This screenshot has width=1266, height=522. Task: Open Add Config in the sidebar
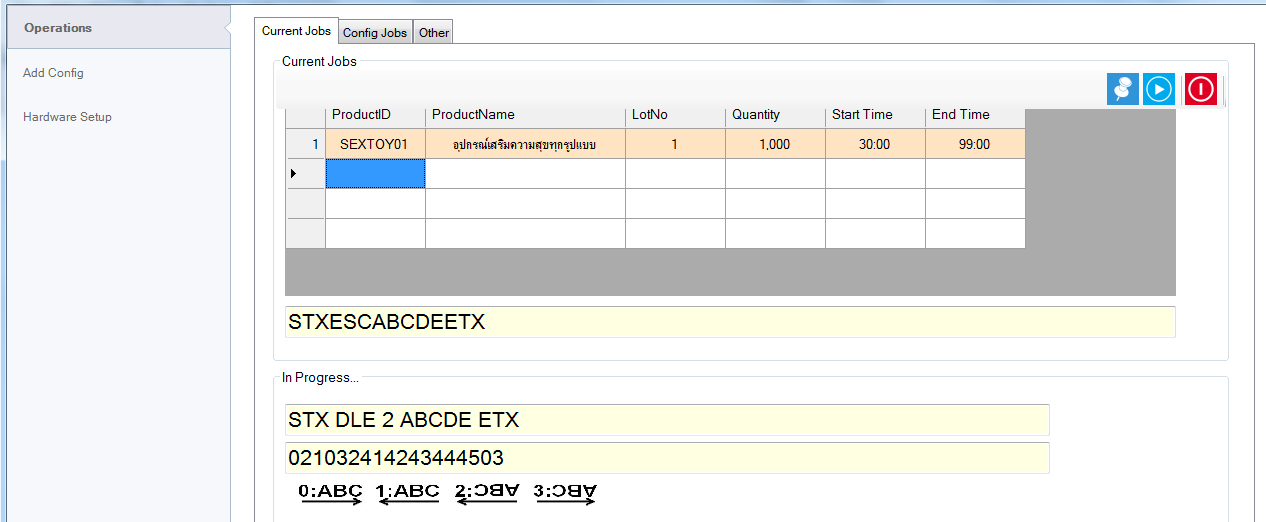53,73
